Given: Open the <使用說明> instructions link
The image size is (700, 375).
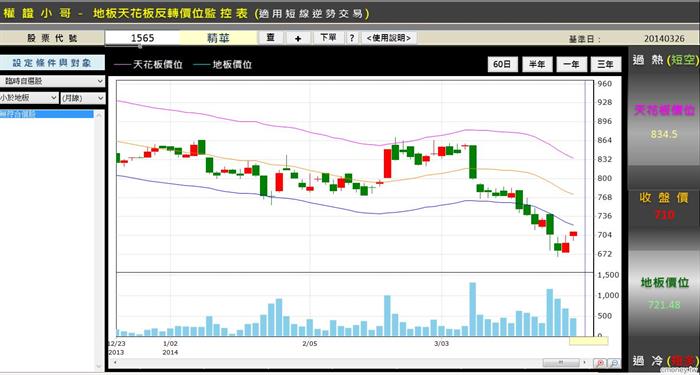Looking at the screenshot, I should (x=389, y=38).
